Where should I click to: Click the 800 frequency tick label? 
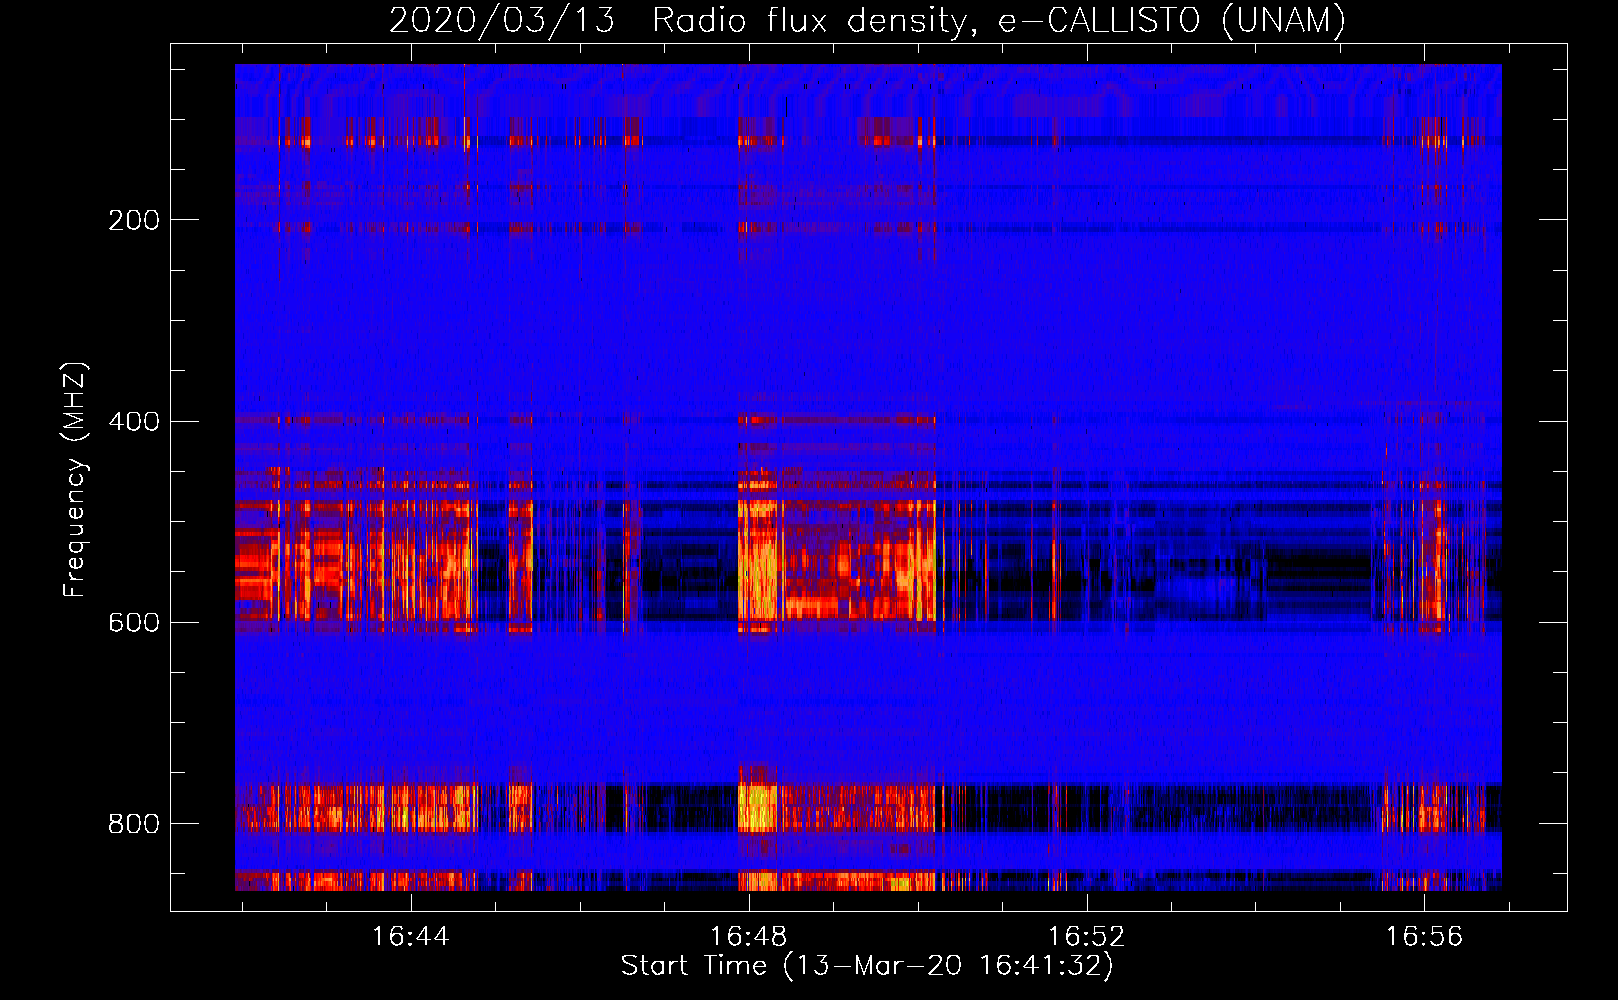(x=134, y=824)
